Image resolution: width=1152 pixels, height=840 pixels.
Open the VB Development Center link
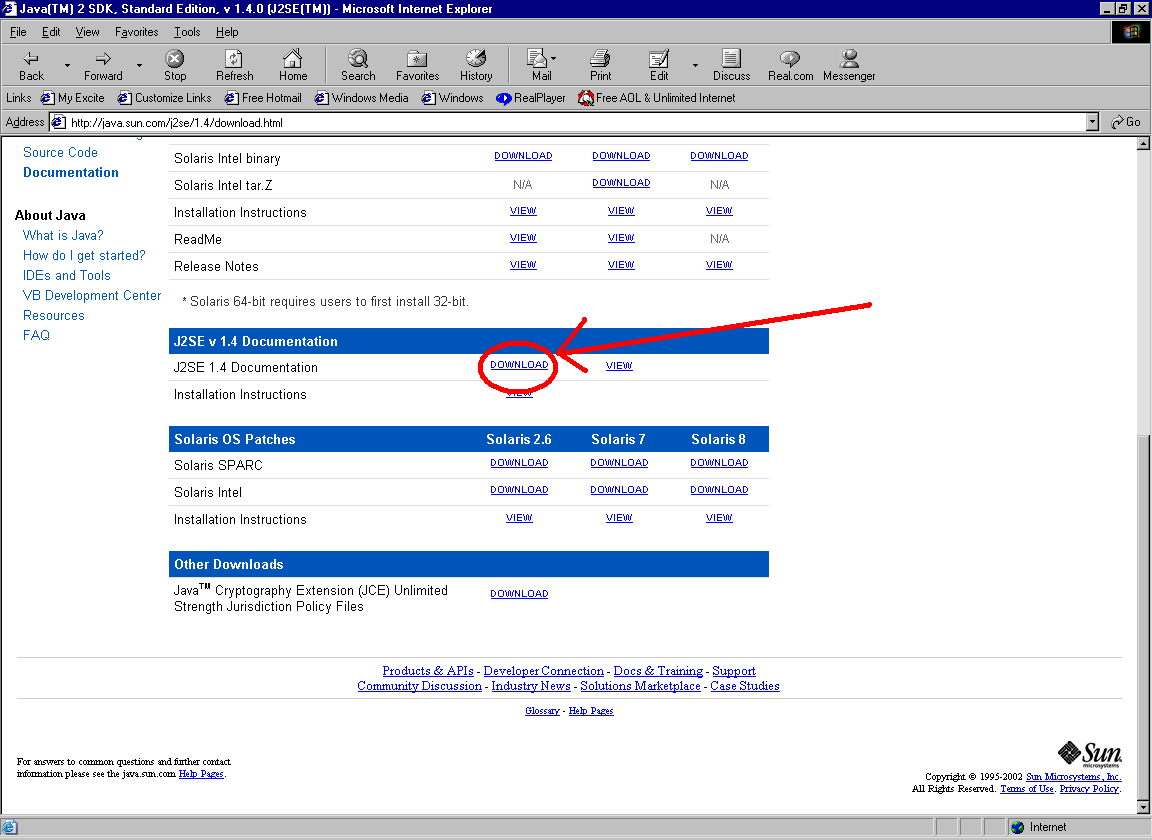[x=92, y=295]
